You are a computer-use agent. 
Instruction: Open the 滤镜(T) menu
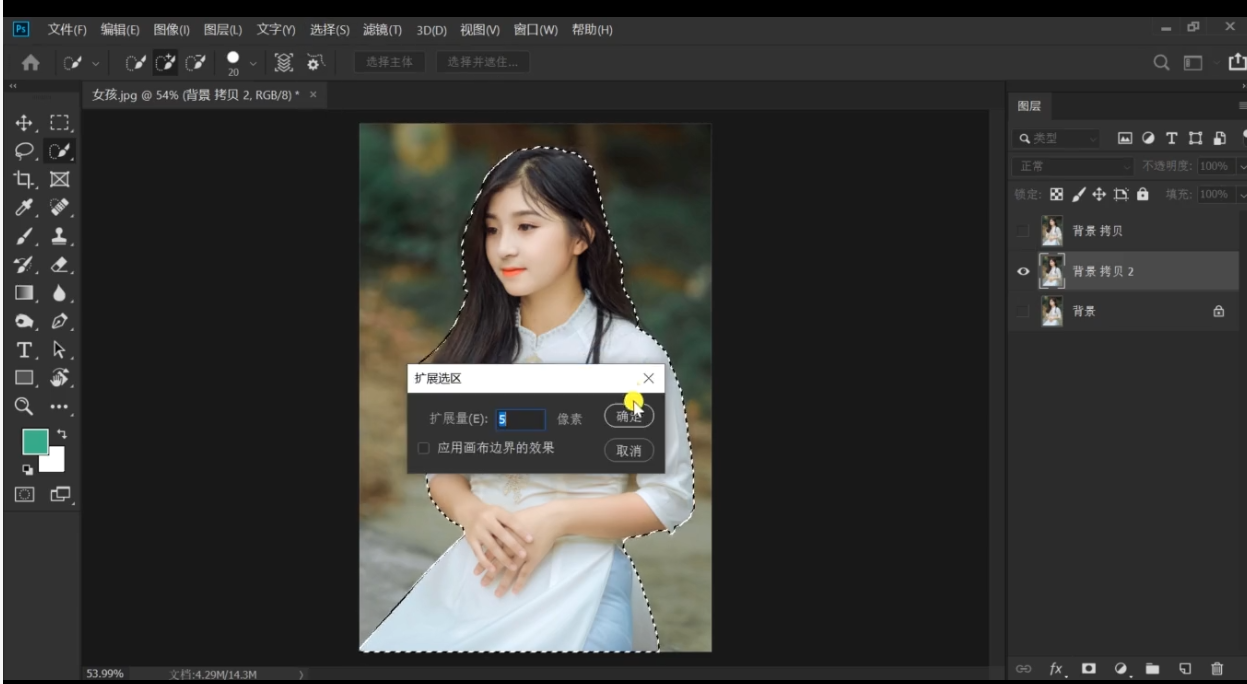382,30
